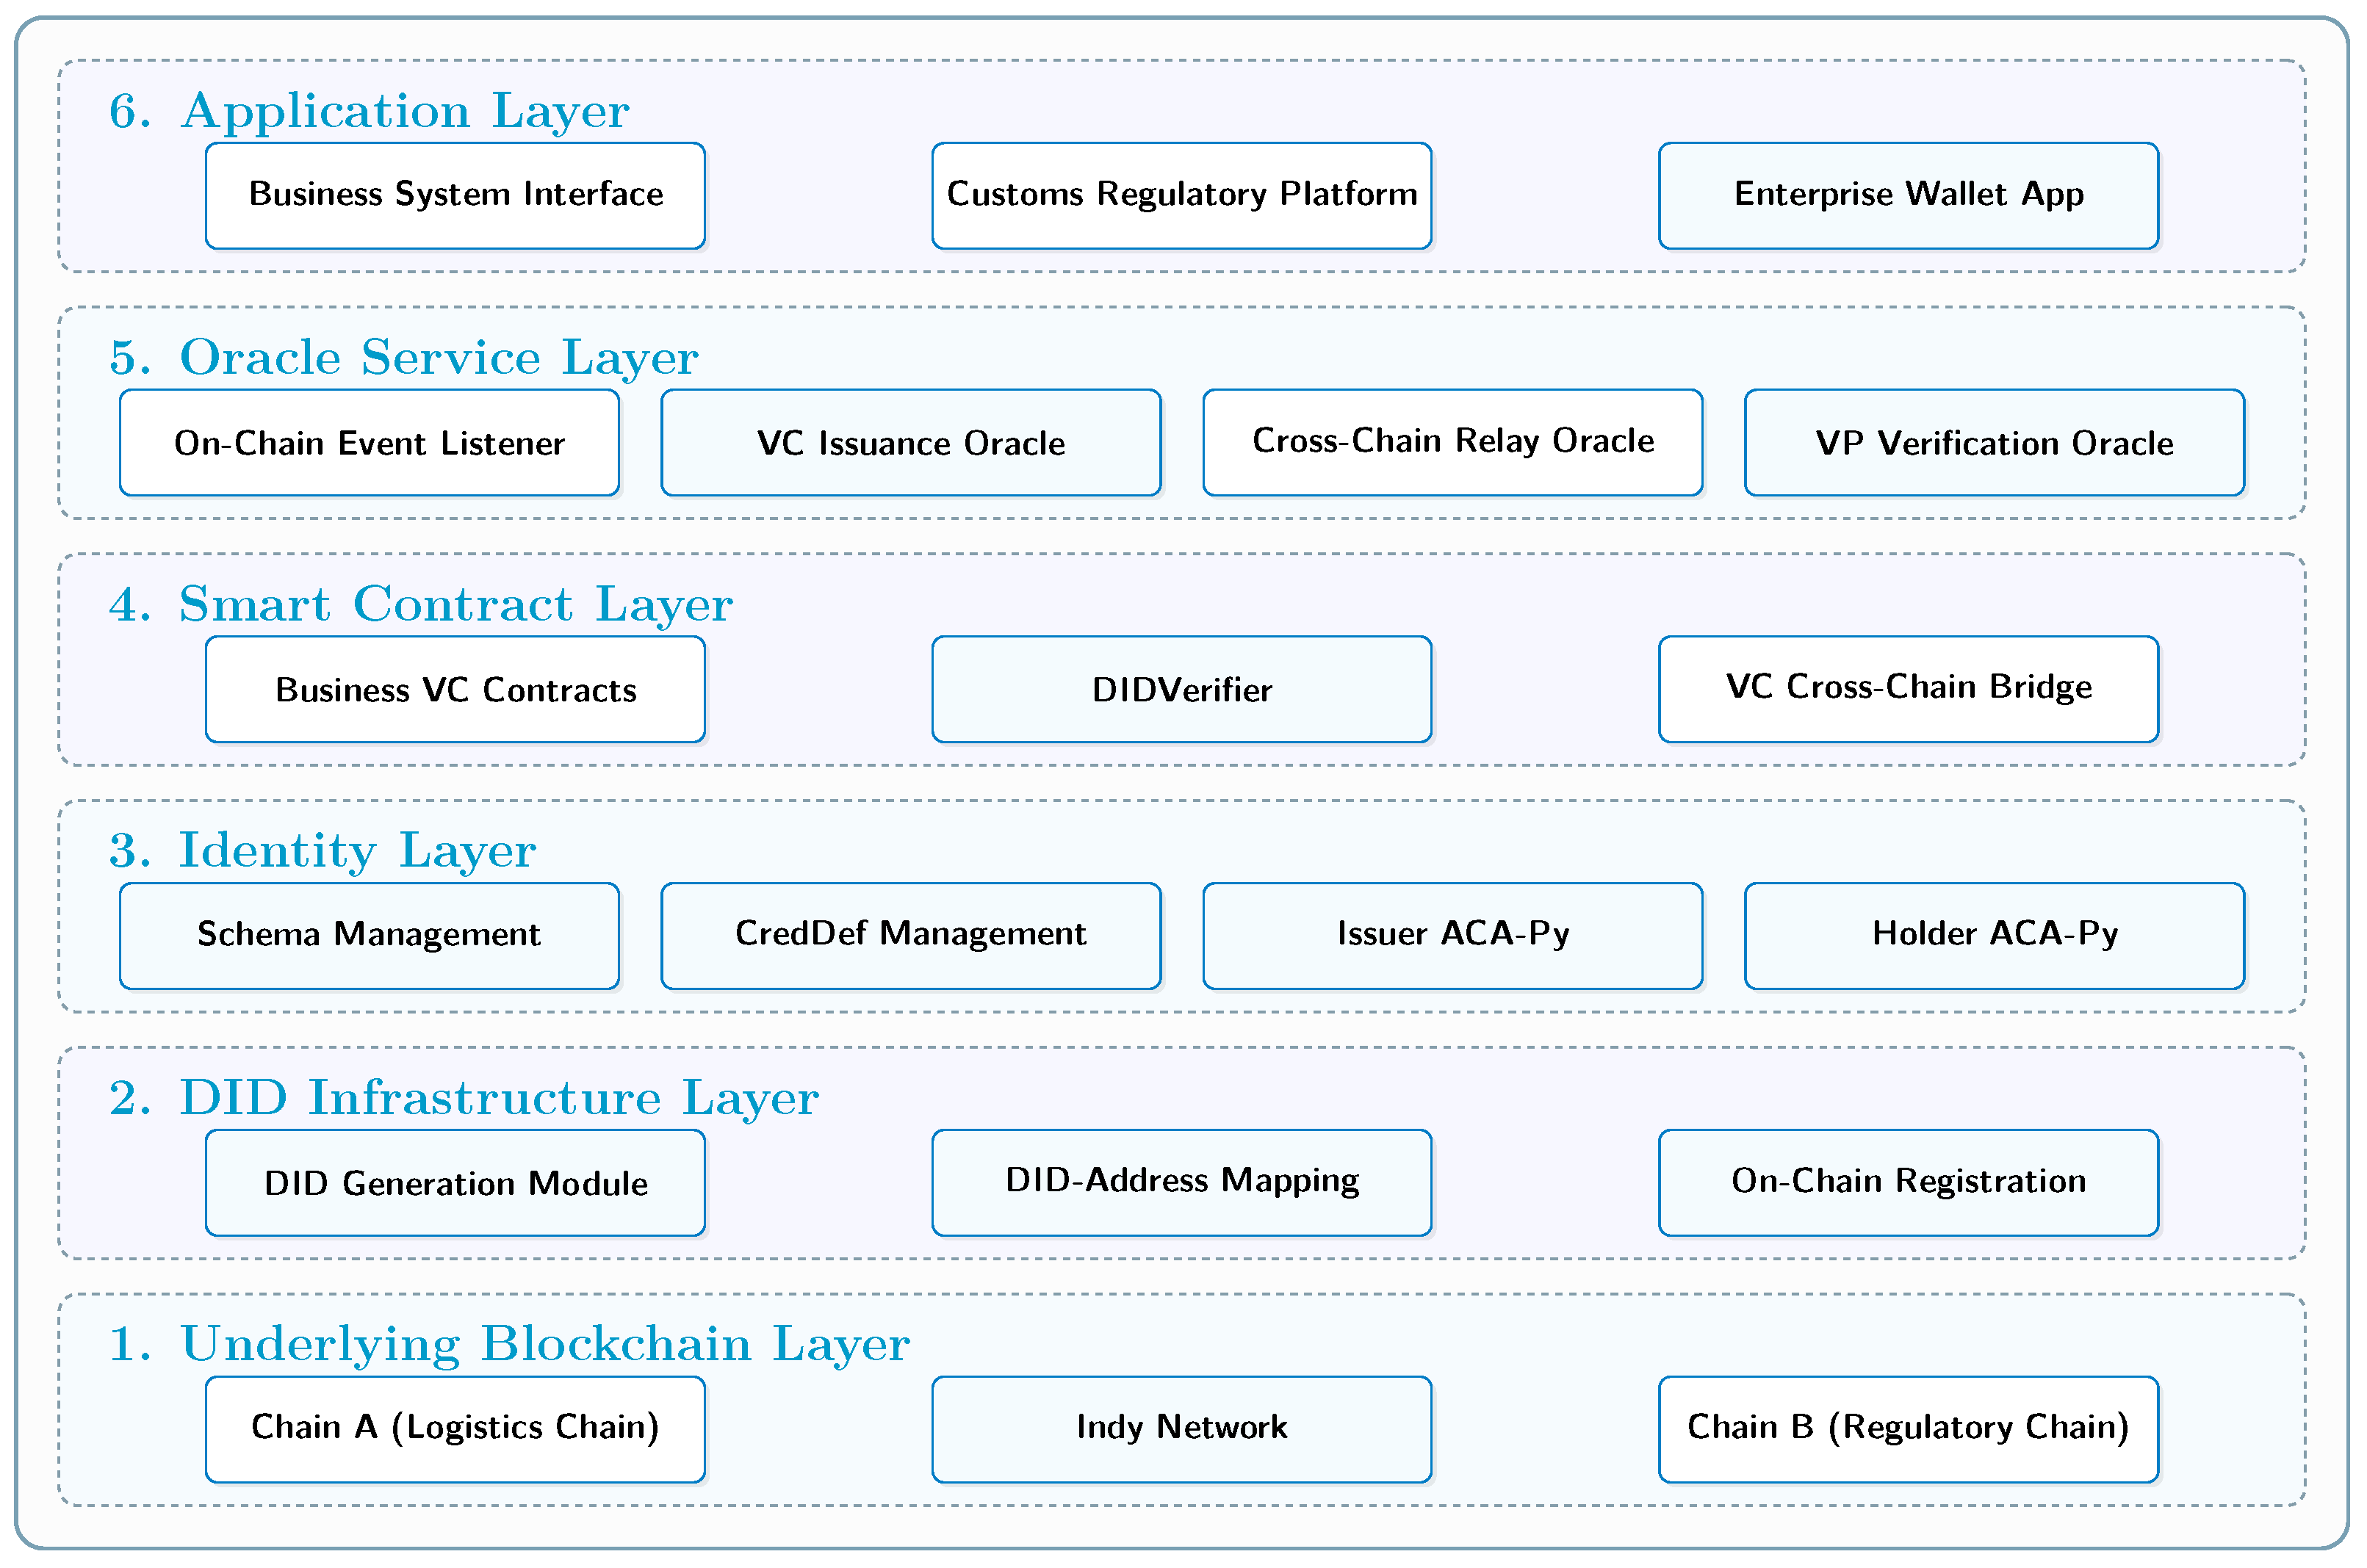The image size is (2367, 1568).
Task: Click the Indy Network box
Action: pyautogui.click(x=1182, y=1431)
